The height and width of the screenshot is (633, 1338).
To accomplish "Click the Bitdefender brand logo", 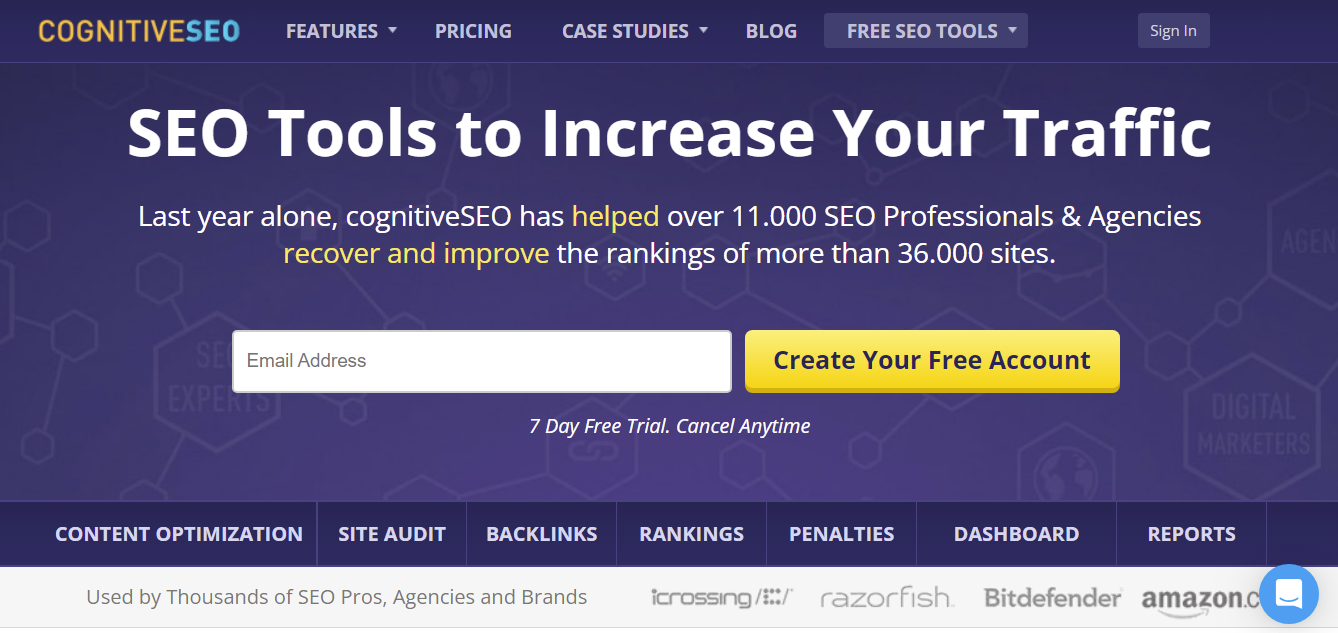I will pos(1051,596).
